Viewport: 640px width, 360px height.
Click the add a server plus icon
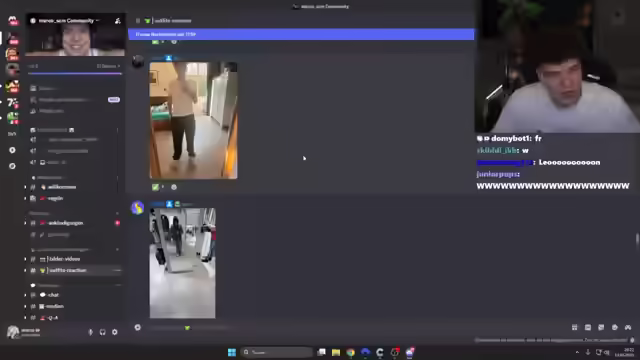pos(12,150)
